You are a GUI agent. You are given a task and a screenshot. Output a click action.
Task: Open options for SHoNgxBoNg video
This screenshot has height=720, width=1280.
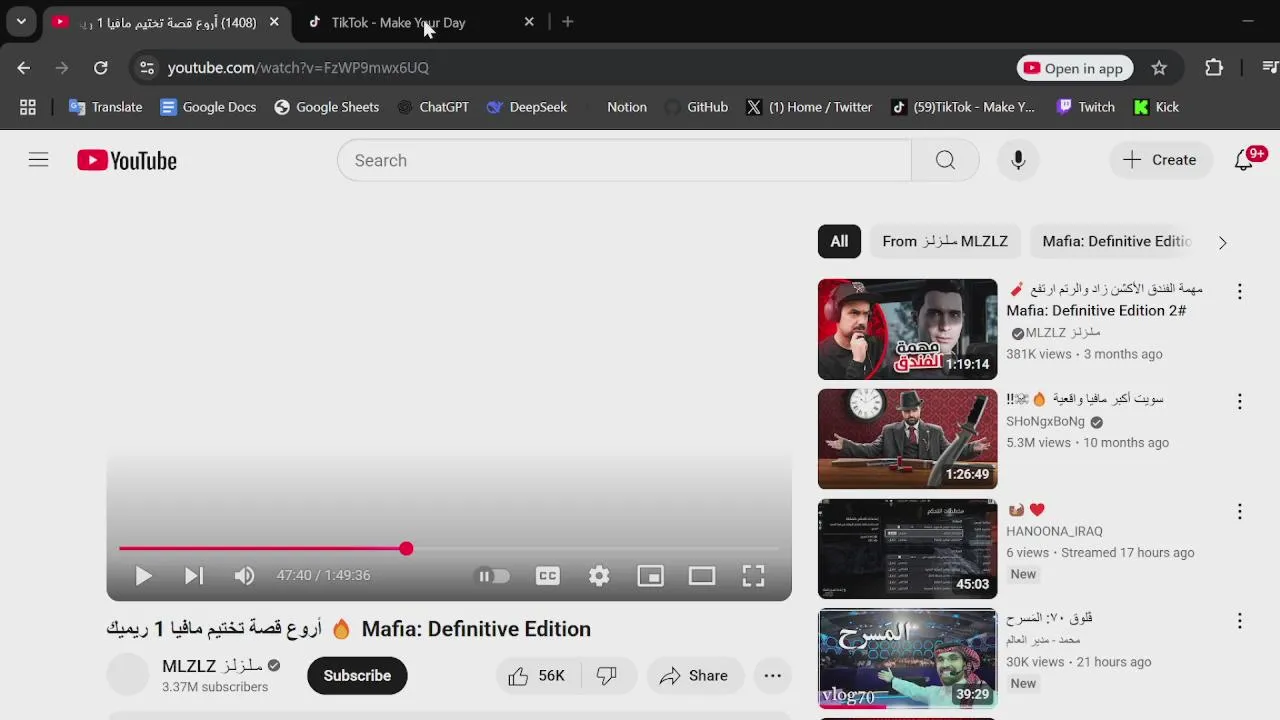pyautogui.click(x=1239, y=402)
